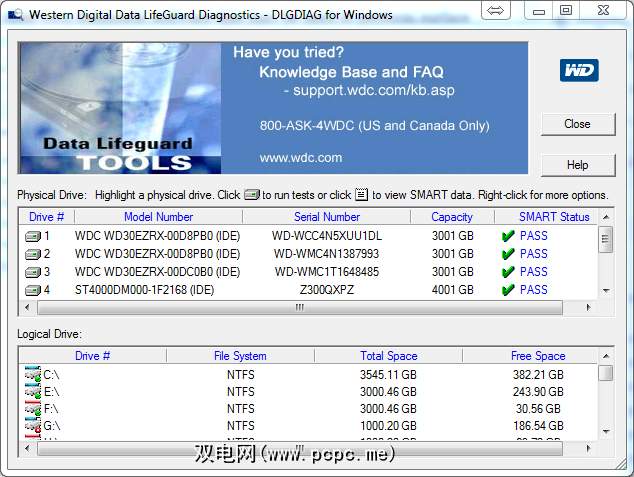The width and height of the screenshot is (634, 477).
Task: Click right arrow of physical drive horizontal scrollbar
Action: point(588,308)
